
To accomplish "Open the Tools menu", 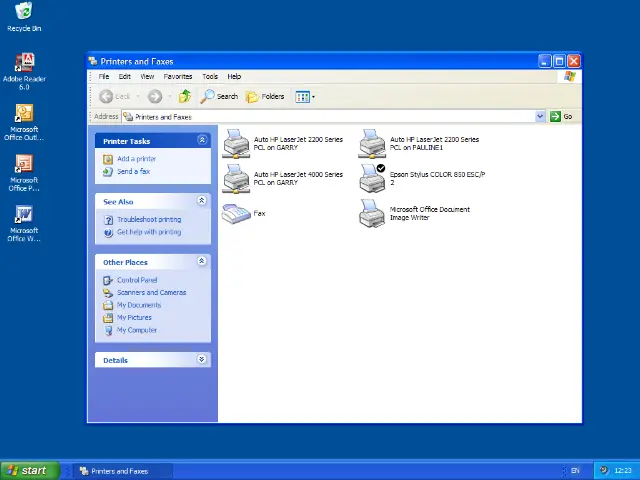I will tap(210, 76).
